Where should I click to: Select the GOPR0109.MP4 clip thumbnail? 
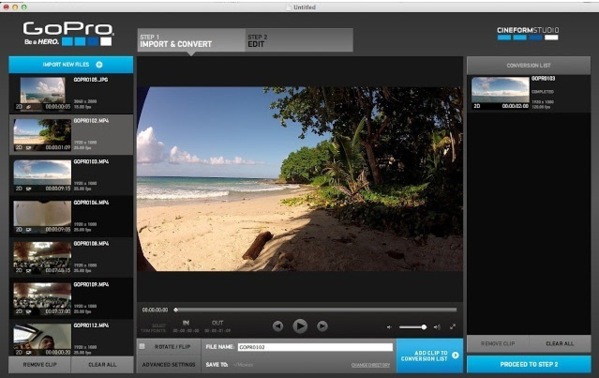tap(42, 298)
